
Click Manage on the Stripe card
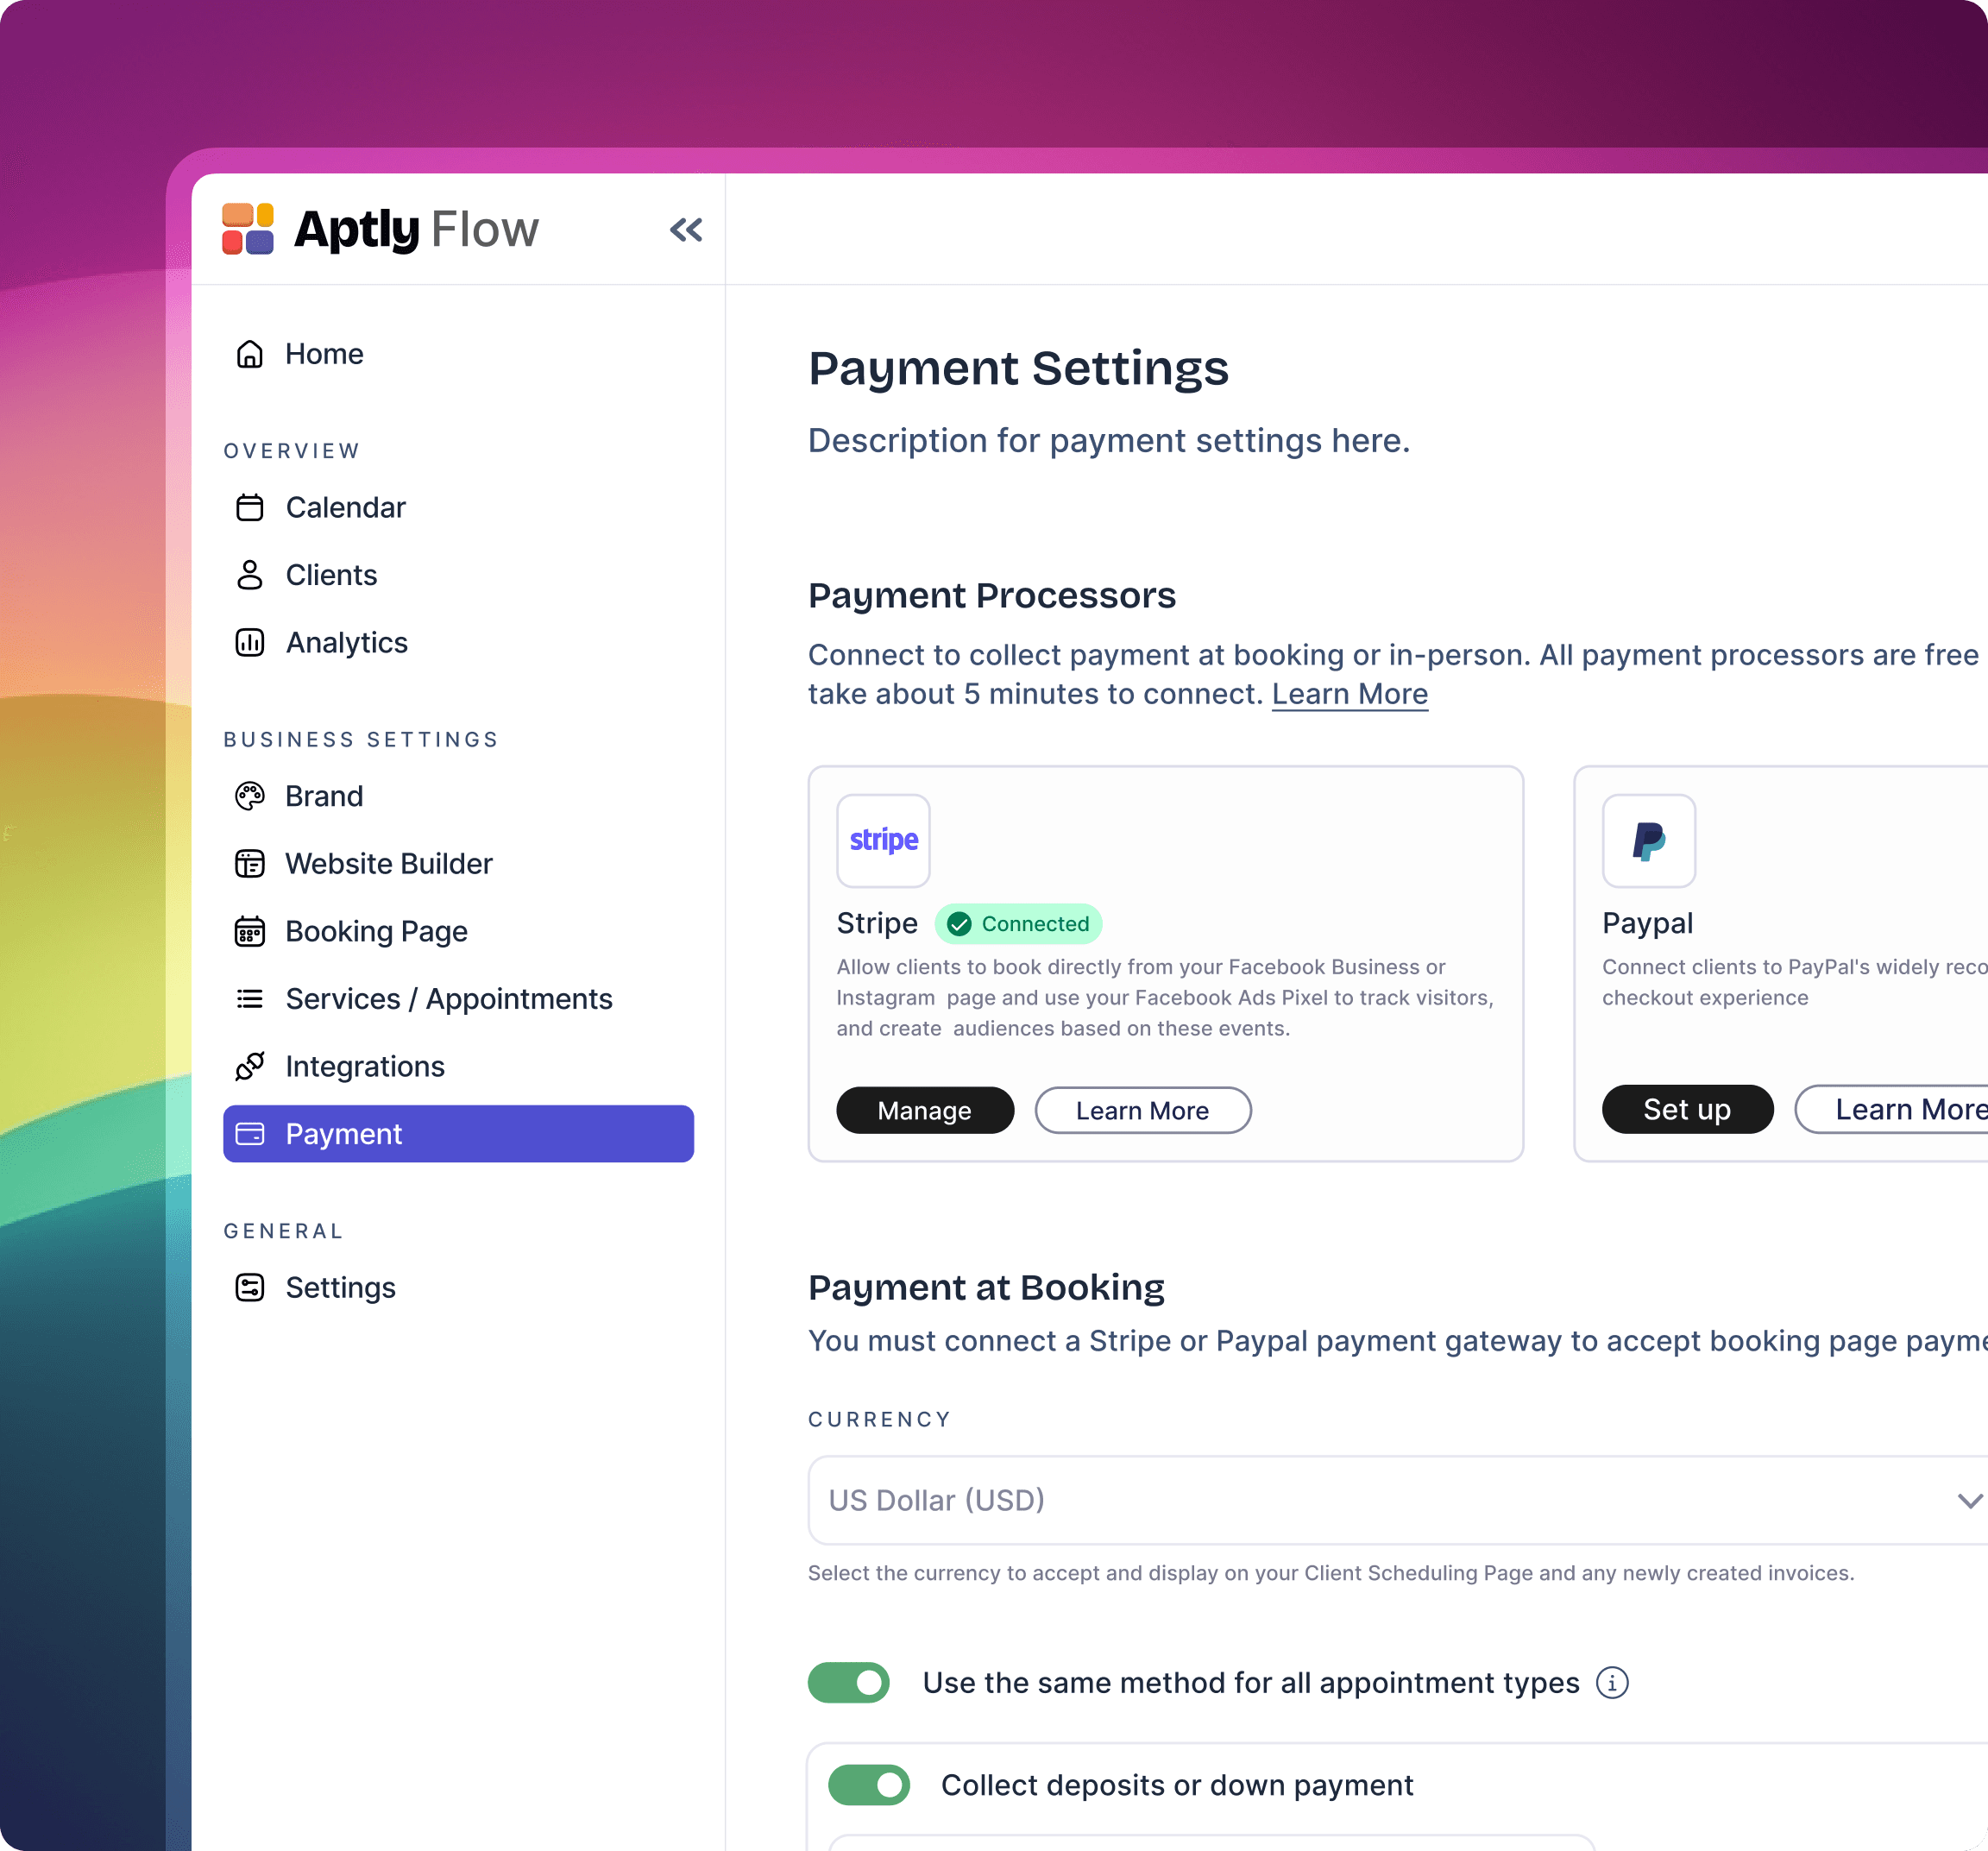click(924, 1110)
